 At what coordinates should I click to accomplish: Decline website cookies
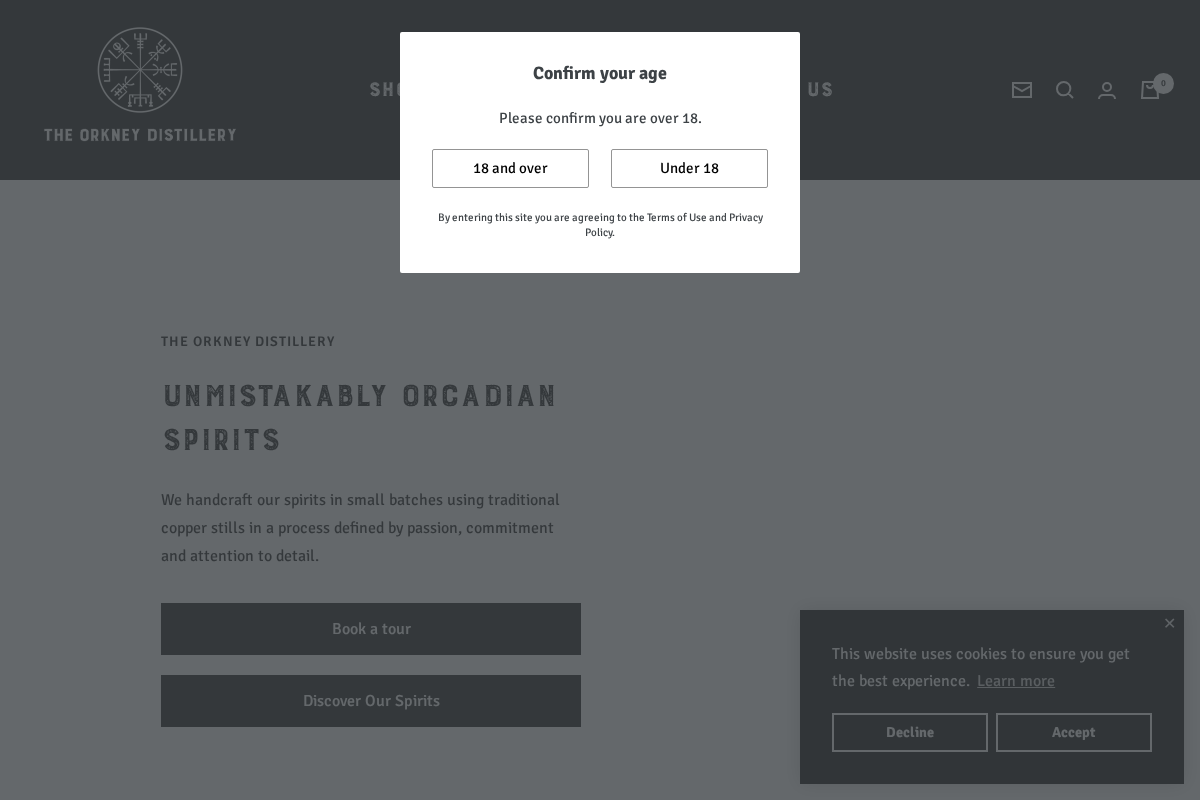coord(909,732)
